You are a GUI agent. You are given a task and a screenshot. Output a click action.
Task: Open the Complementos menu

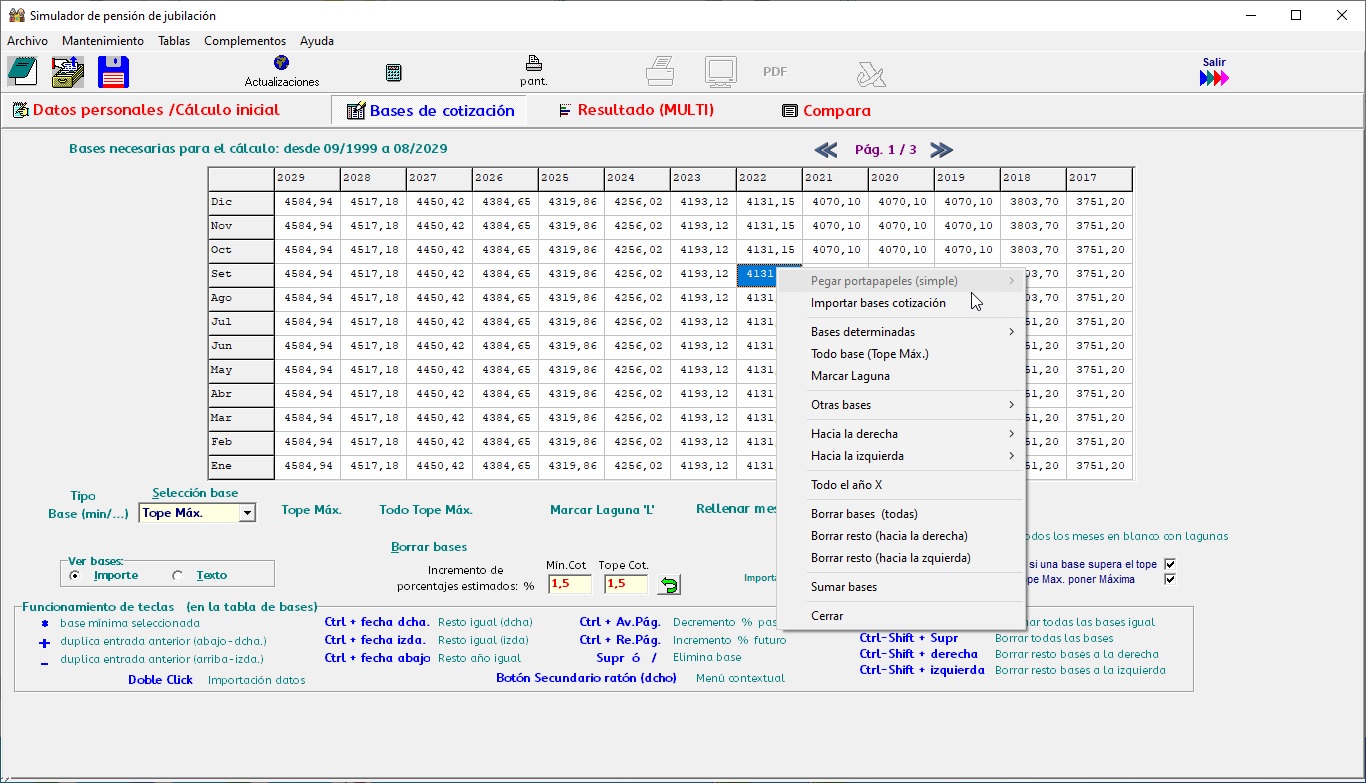point(245,41)
